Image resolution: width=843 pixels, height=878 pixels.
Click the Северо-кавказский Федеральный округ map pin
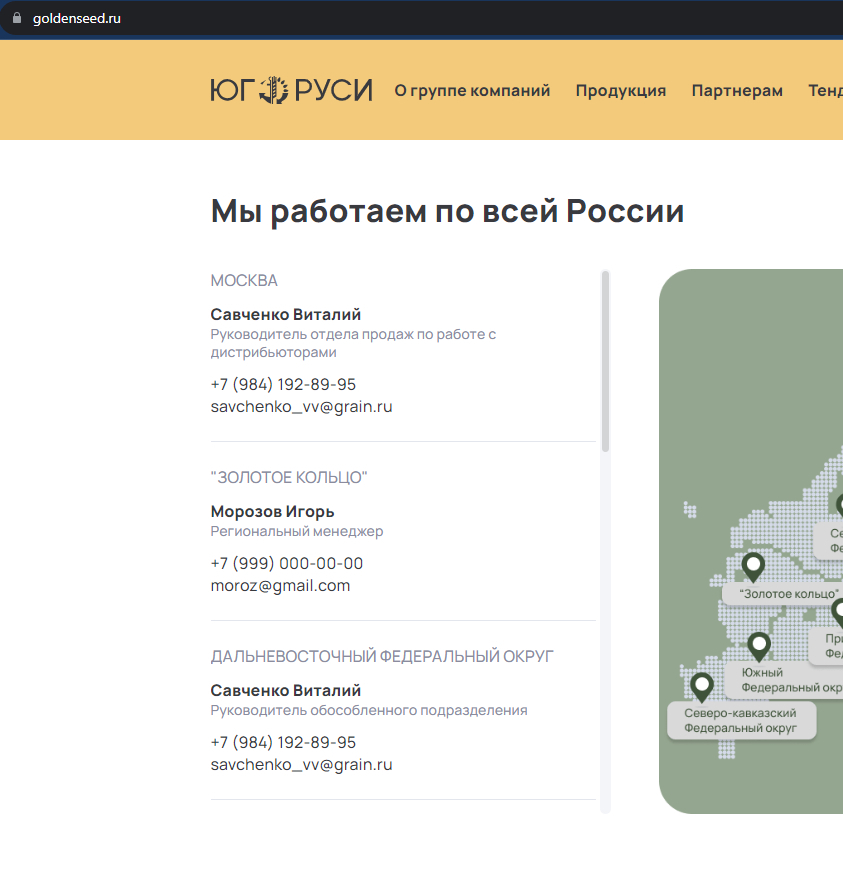click(x=702, y=687)
